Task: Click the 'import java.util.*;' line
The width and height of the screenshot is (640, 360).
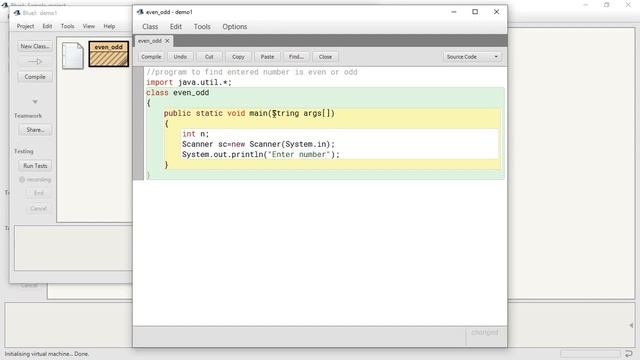Action: pos(189,82)
